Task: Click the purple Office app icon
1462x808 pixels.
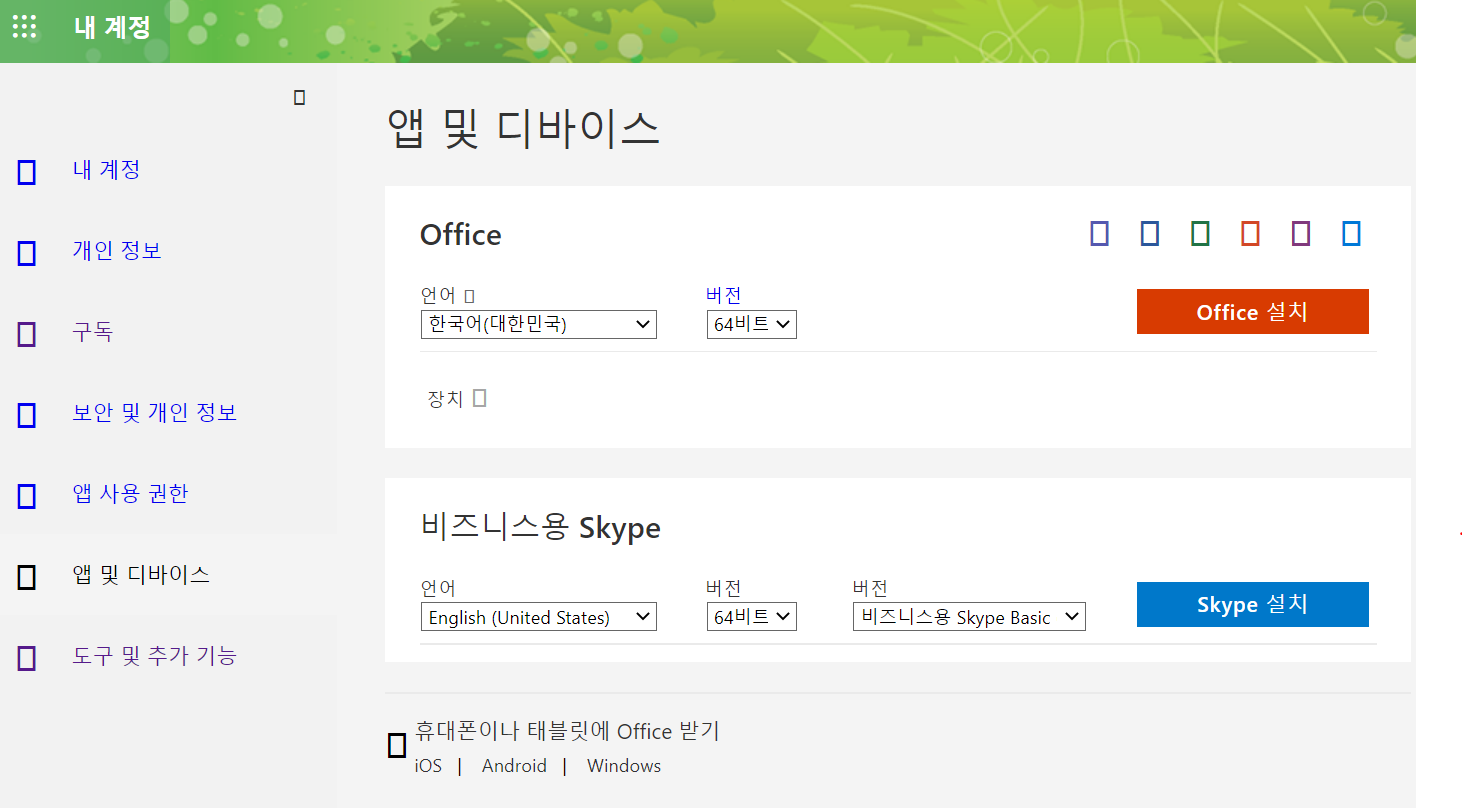Action: (x=1300, y=234)
